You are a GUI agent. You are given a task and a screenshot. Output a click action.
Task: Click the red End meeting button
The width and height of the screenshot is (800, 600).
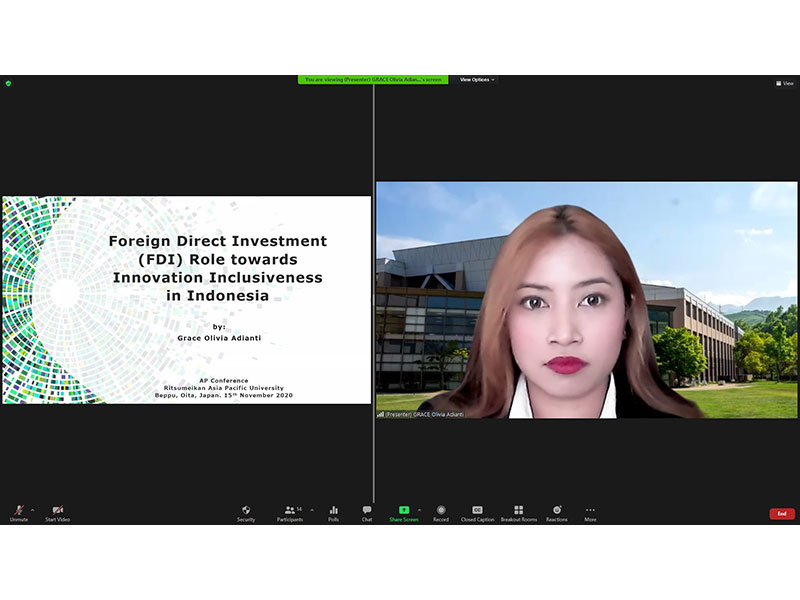[782, 513]
